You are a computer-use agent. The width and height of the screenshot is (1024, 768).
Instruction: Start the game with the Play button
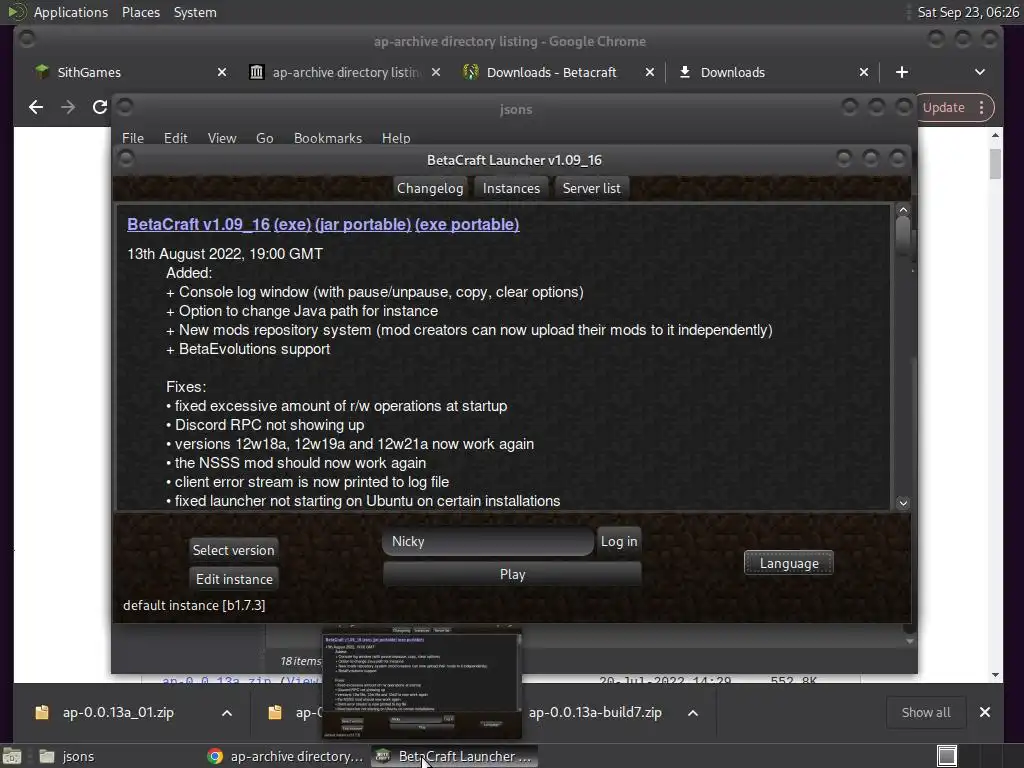512,574
